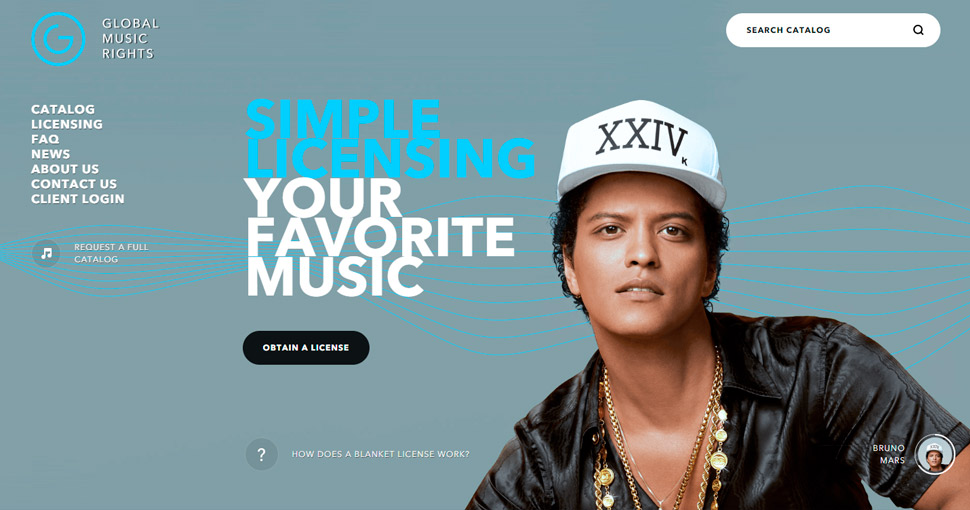Open the Bruno Mars circular avatar thumbnail
The width and height of the screenshot is (970, 510).
click(x=935, y=454)
